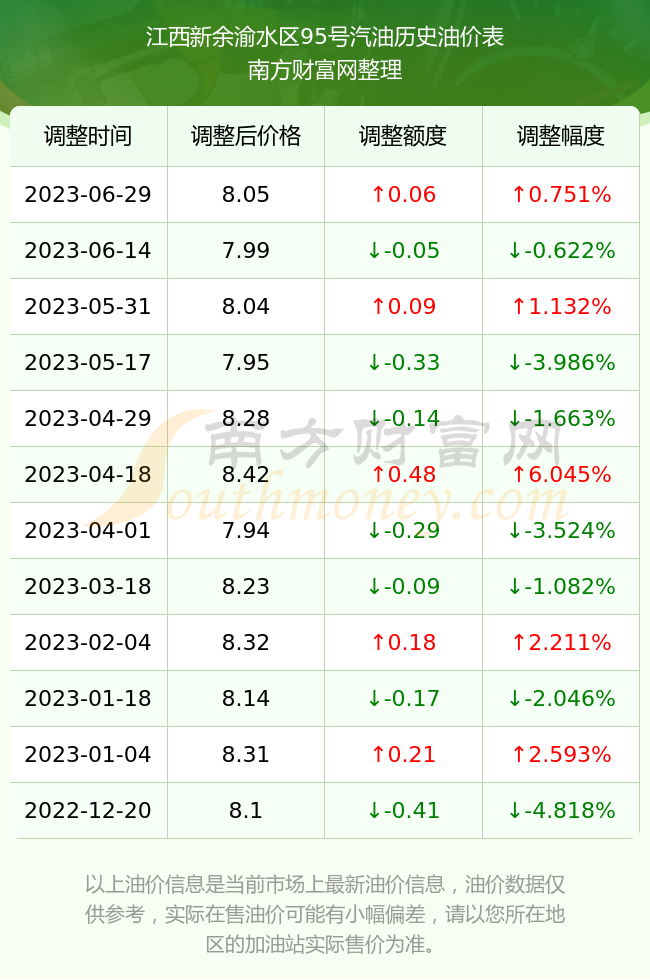Click the disclaimer text below the table
650x980 pixels.
[x=325, y=914]
